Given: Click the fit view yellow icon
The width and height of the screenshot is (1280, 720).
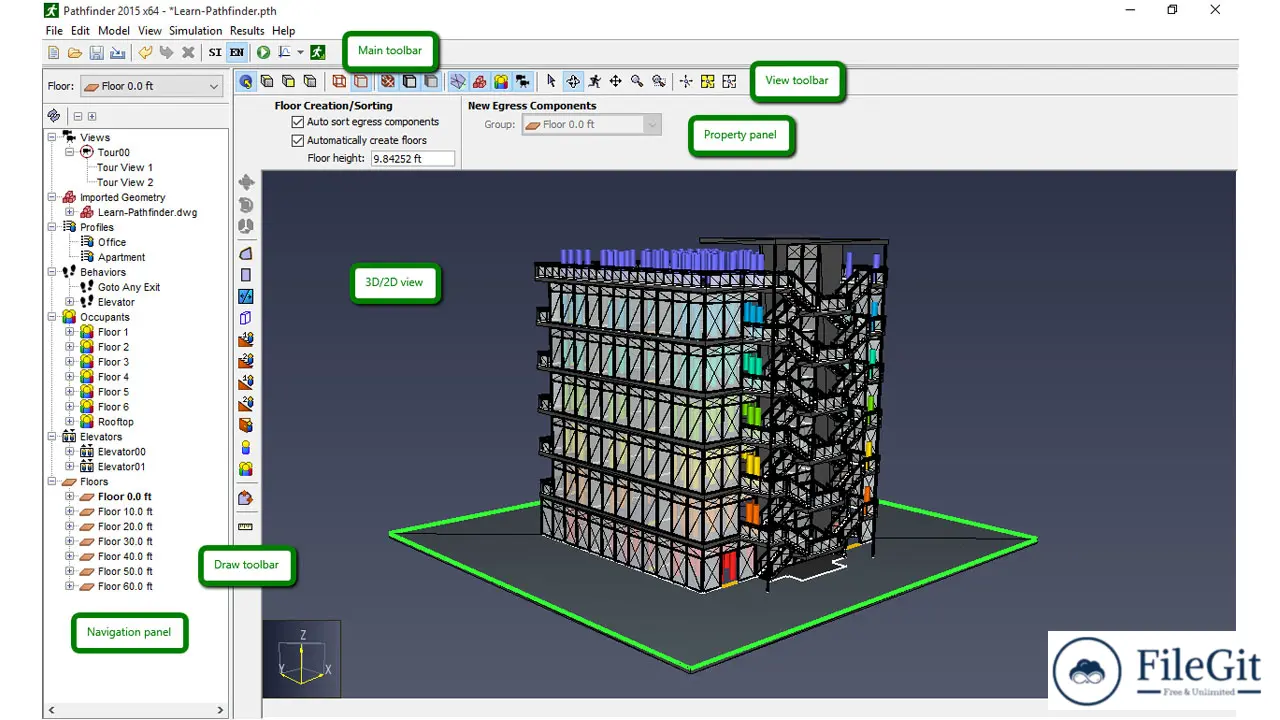Looking at the screenshot, I should (708, 82).
